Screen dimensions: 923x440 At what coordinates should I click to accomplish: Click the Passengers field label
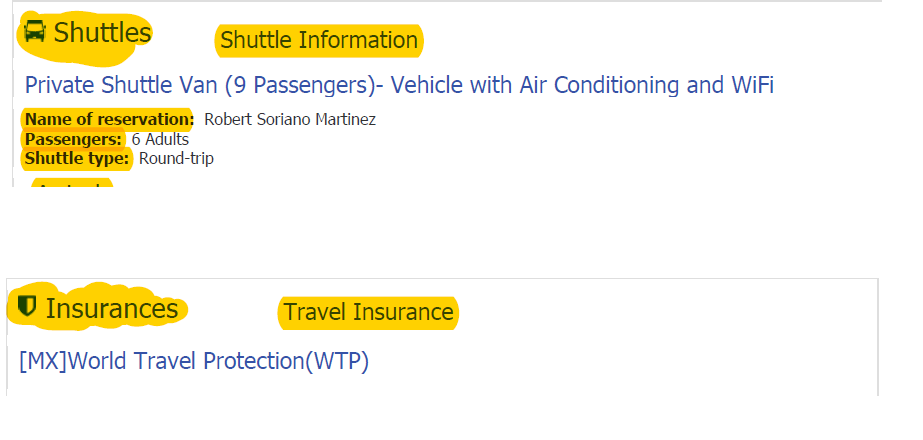(x=74, y=139)
